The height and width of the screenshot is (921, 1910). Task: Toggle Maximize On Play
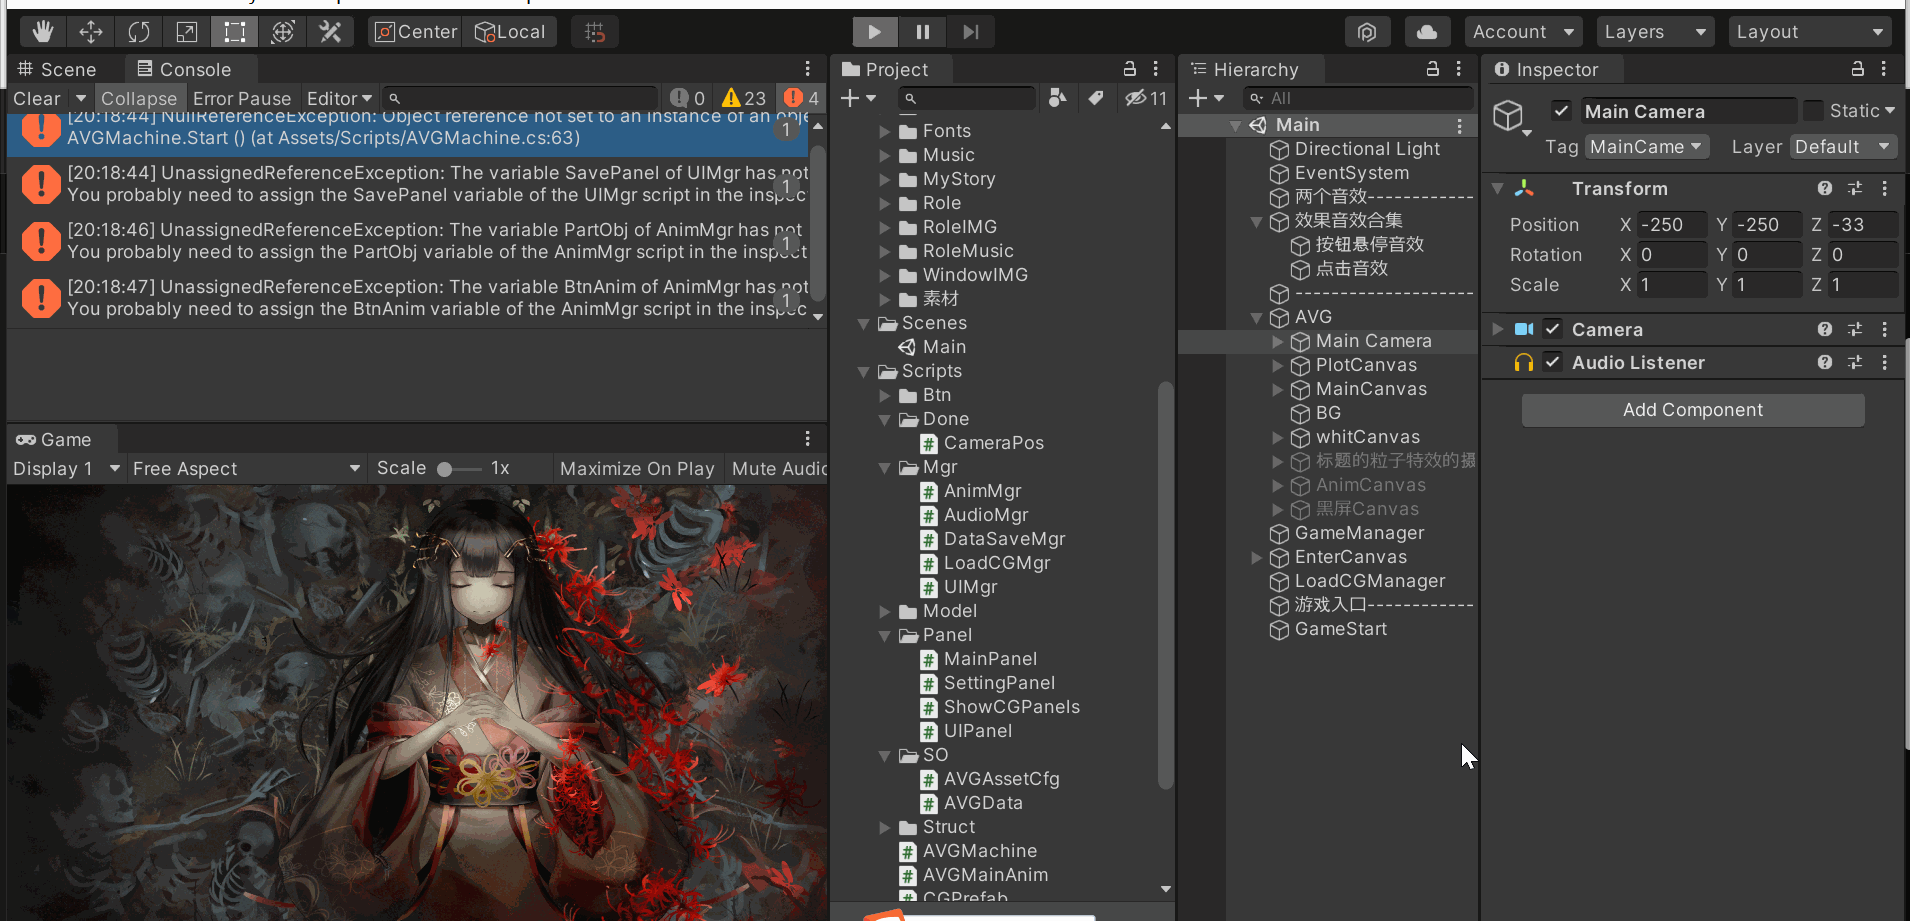637,468
